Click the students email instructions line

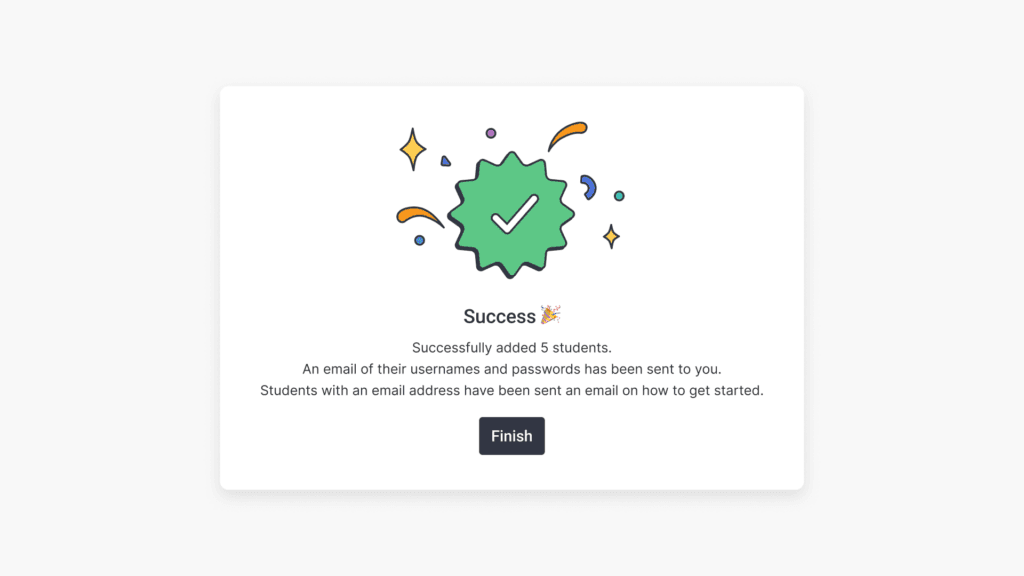tap(512, 390)
